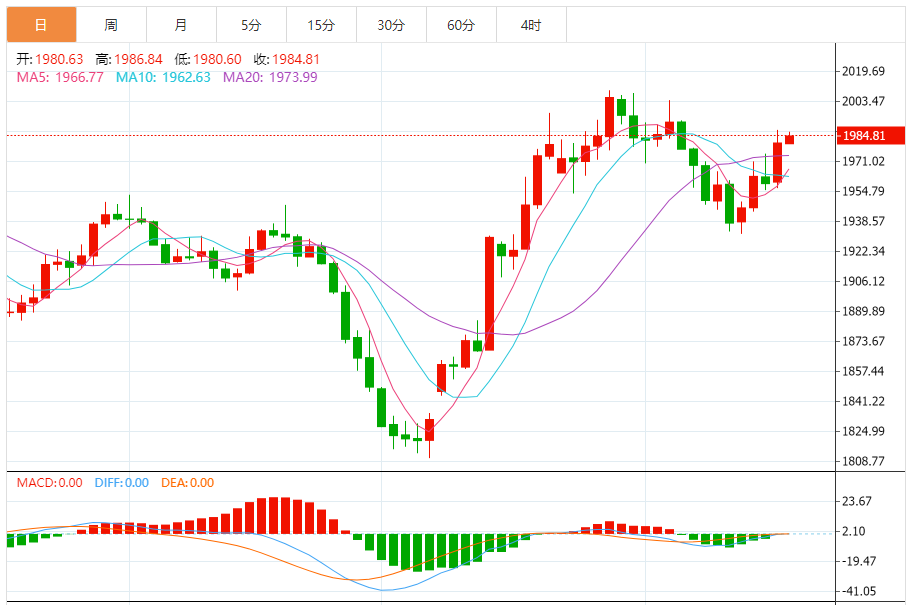Click the lowest red candlestick near 1808.77
917x605 pixels.
430,430
